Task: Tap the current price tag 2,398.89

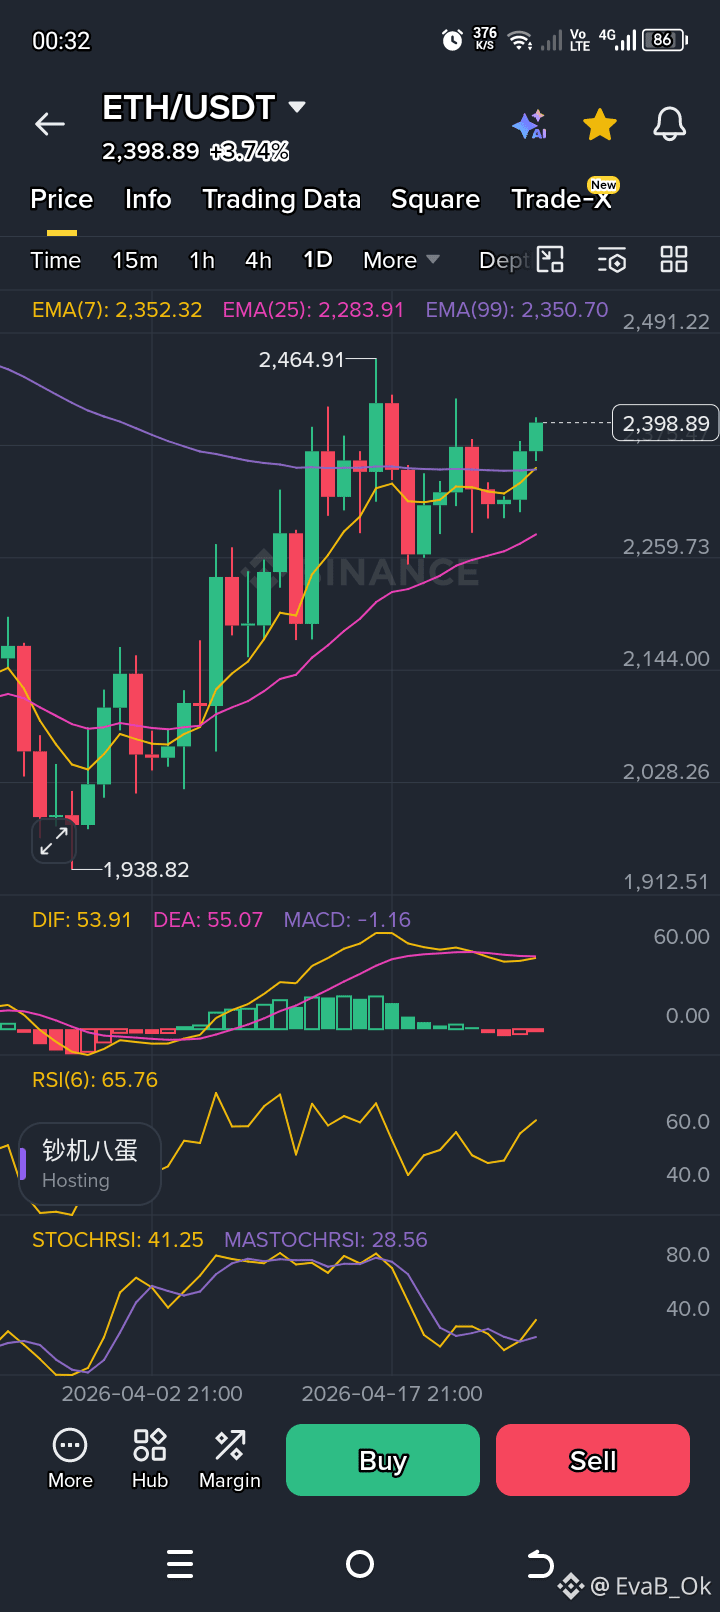Action: tap(666, 423)
